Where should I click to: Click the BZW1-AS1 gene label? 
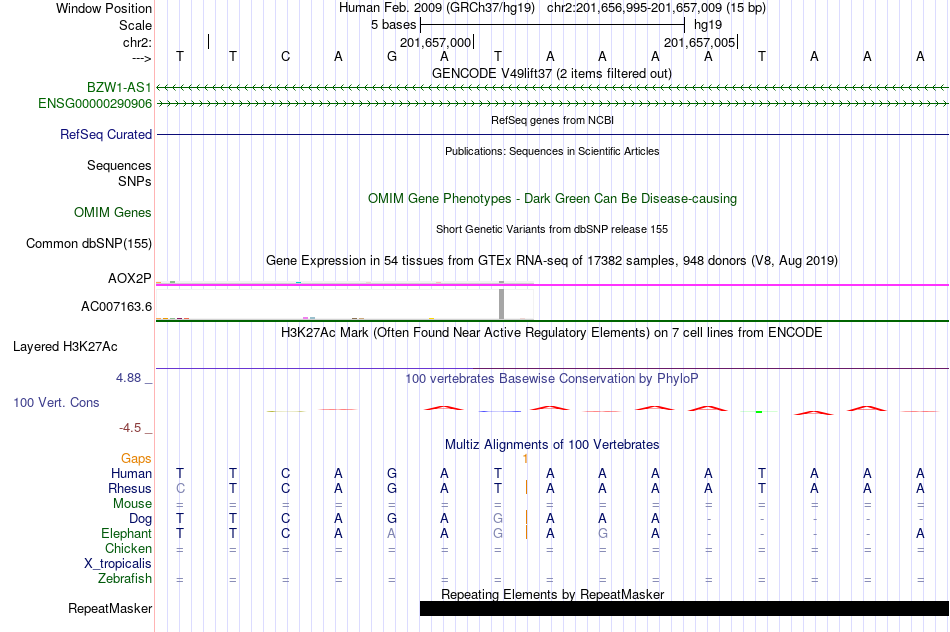tap(119, 87)
